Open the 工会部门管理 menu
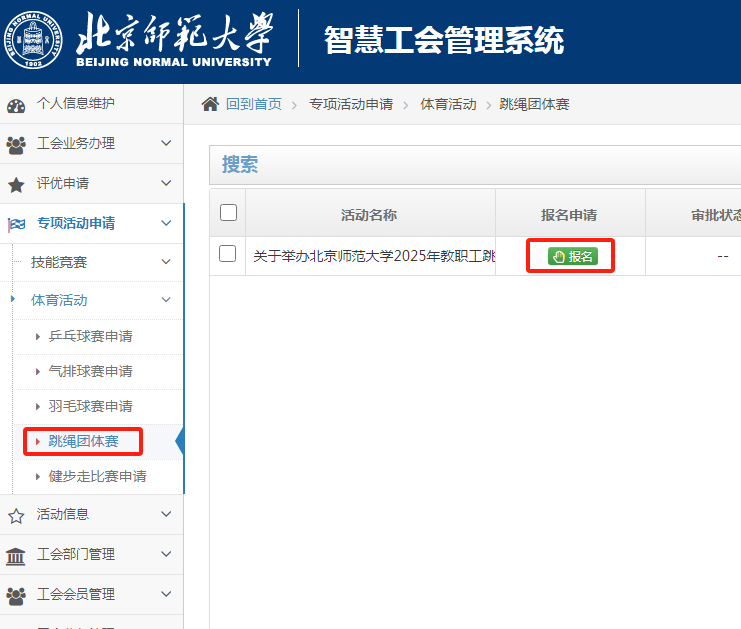Image resolution: width=741 pixels, height=629 pixels. tap(92, 554)
